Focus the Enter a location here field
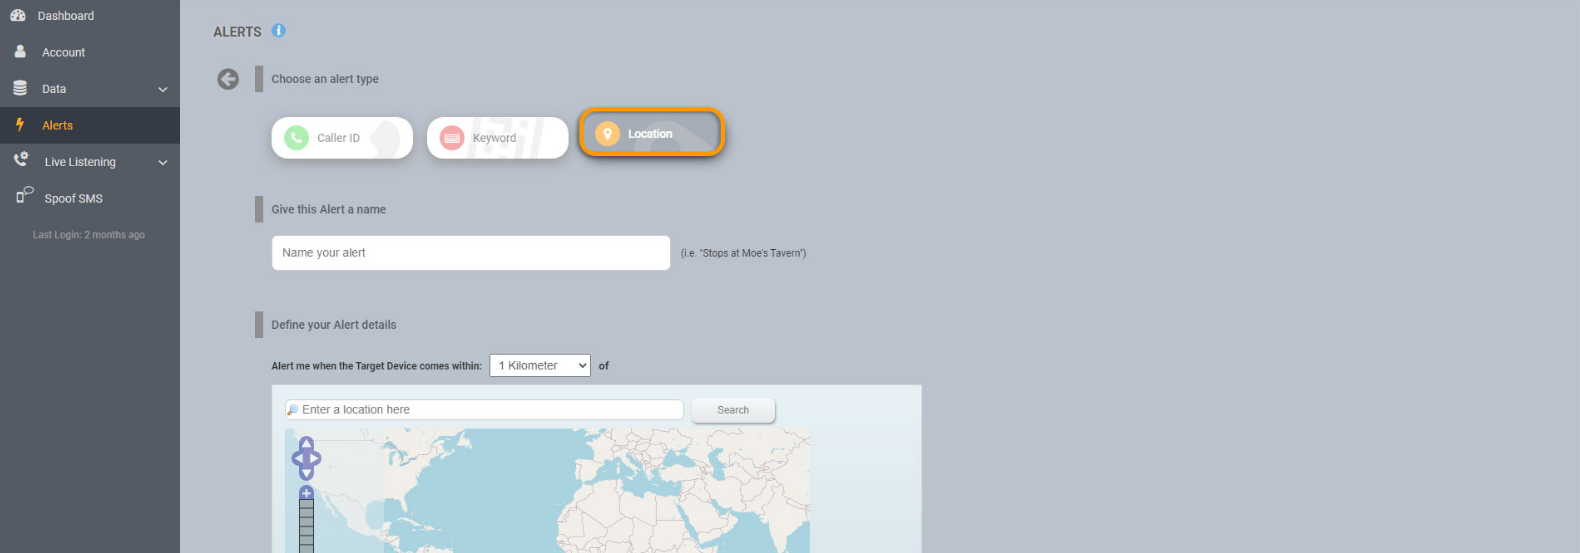The width and height of the screenshot is (1580, 553). coord(484,410)
